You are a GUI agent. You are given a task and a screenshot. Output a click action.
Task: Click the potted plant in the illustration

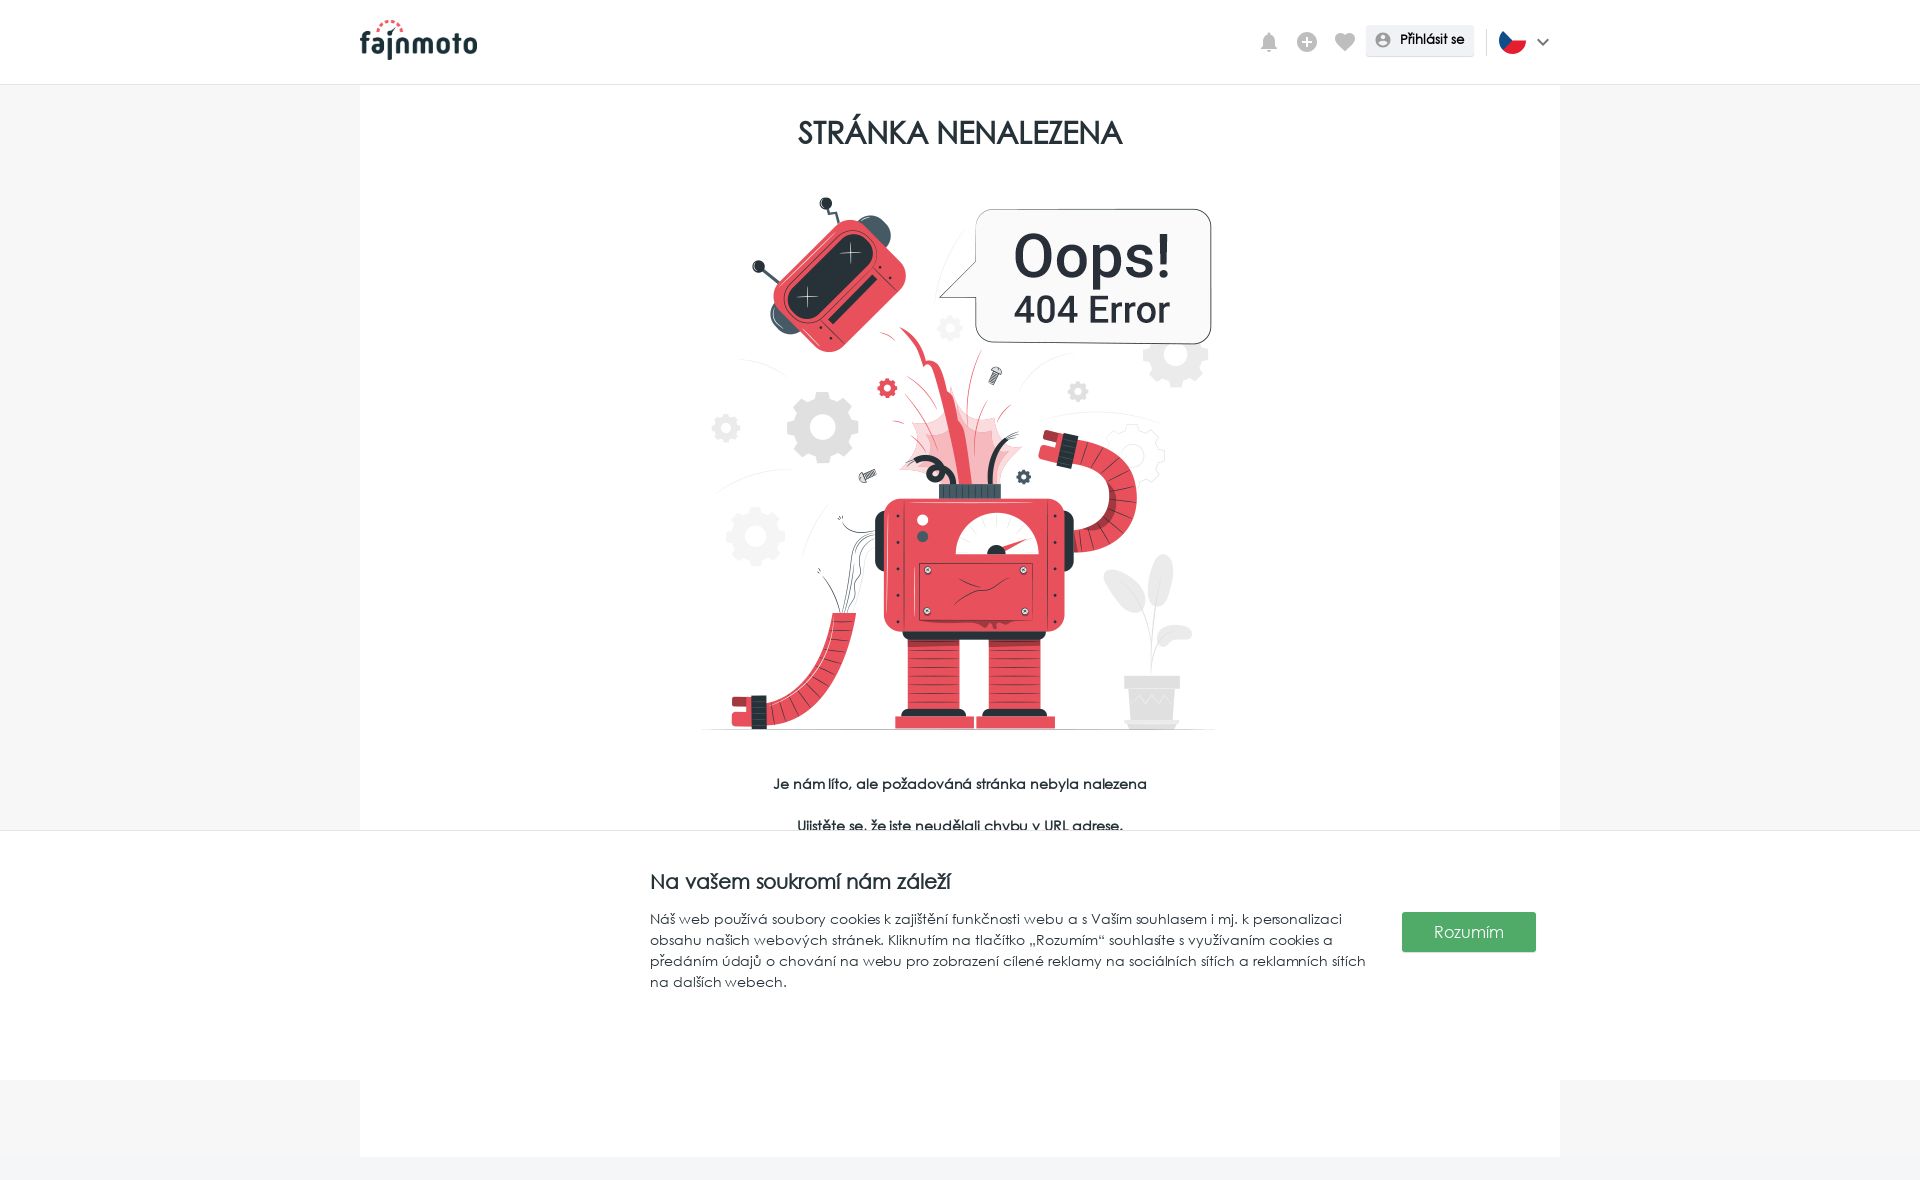coord(1150,640)
